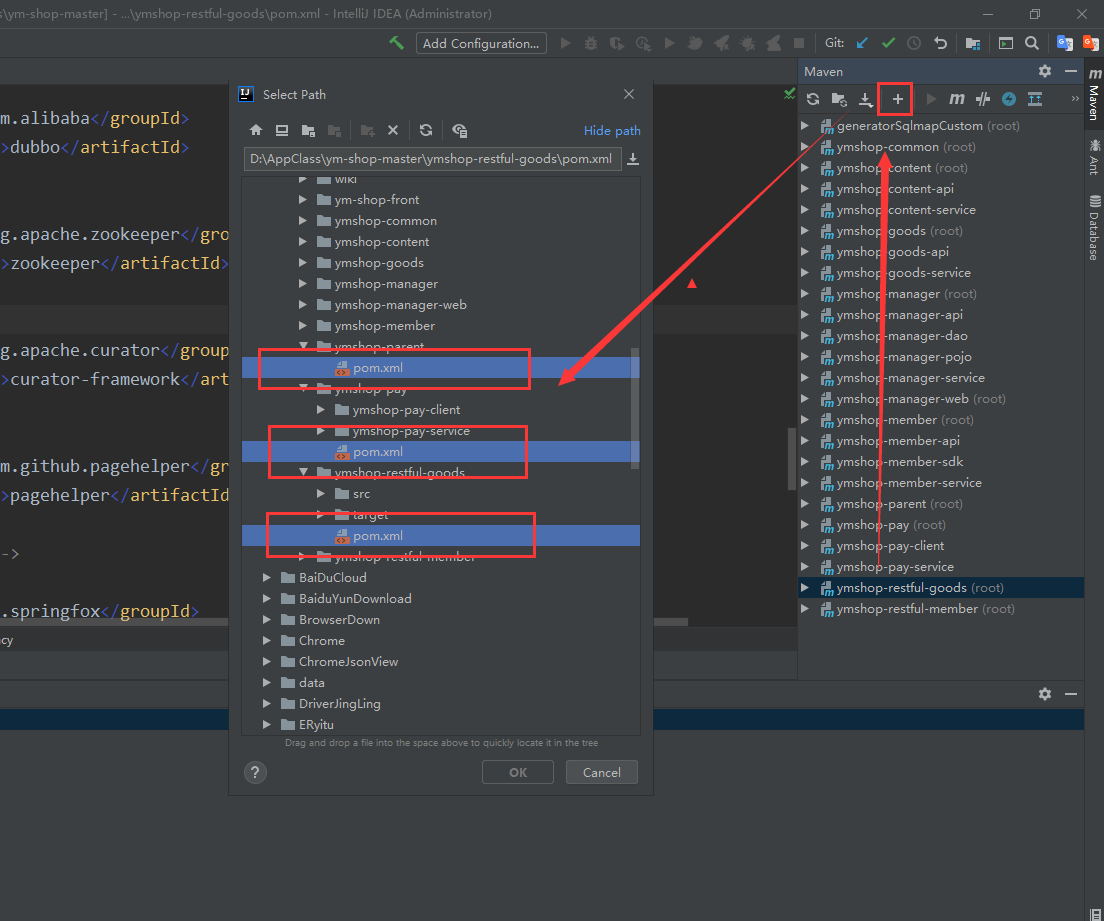1104x921 pixels.
Task: Open bottom panel settings gear
Action: click(x=1045, y=694)
